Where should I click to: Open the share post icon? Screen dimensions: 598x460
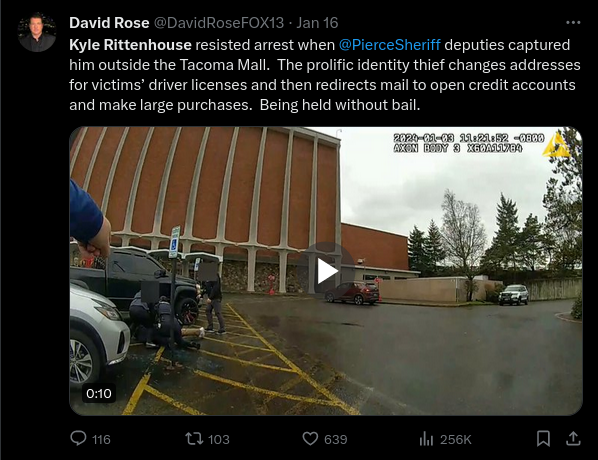[x=573, y=438]
